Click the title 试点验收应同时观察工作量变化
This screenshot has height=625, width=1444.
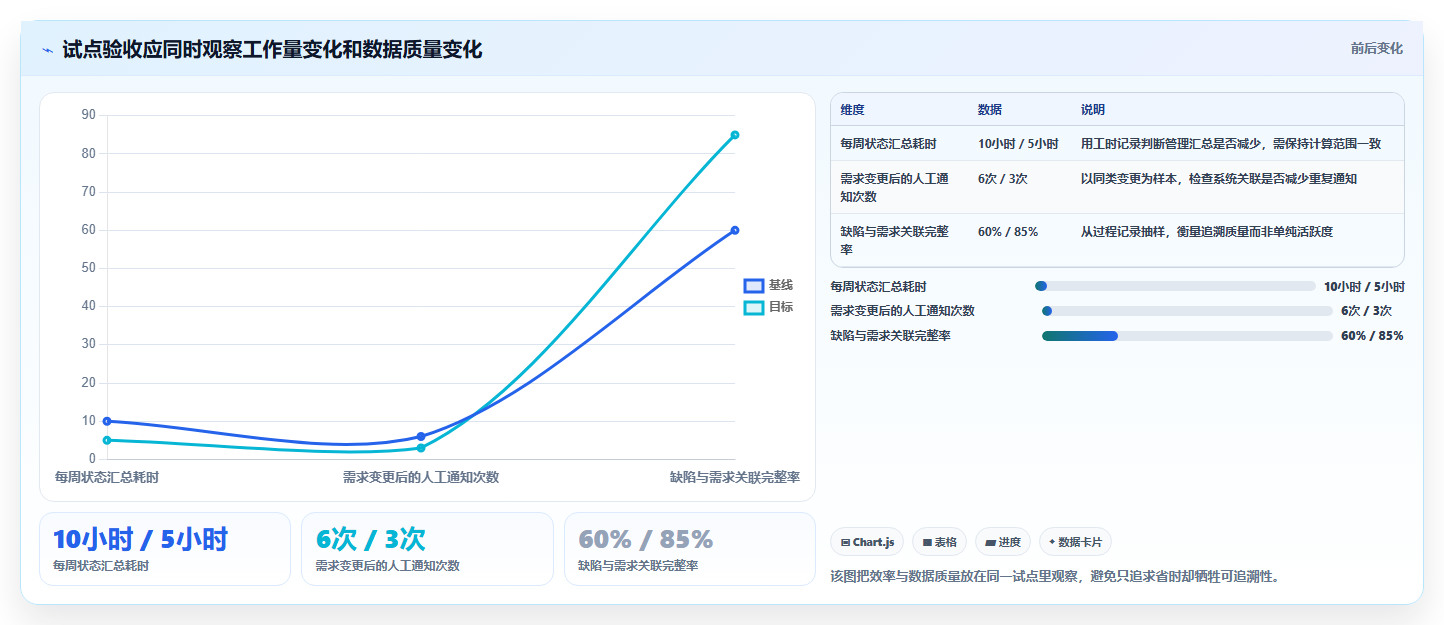tap(272, 49)
